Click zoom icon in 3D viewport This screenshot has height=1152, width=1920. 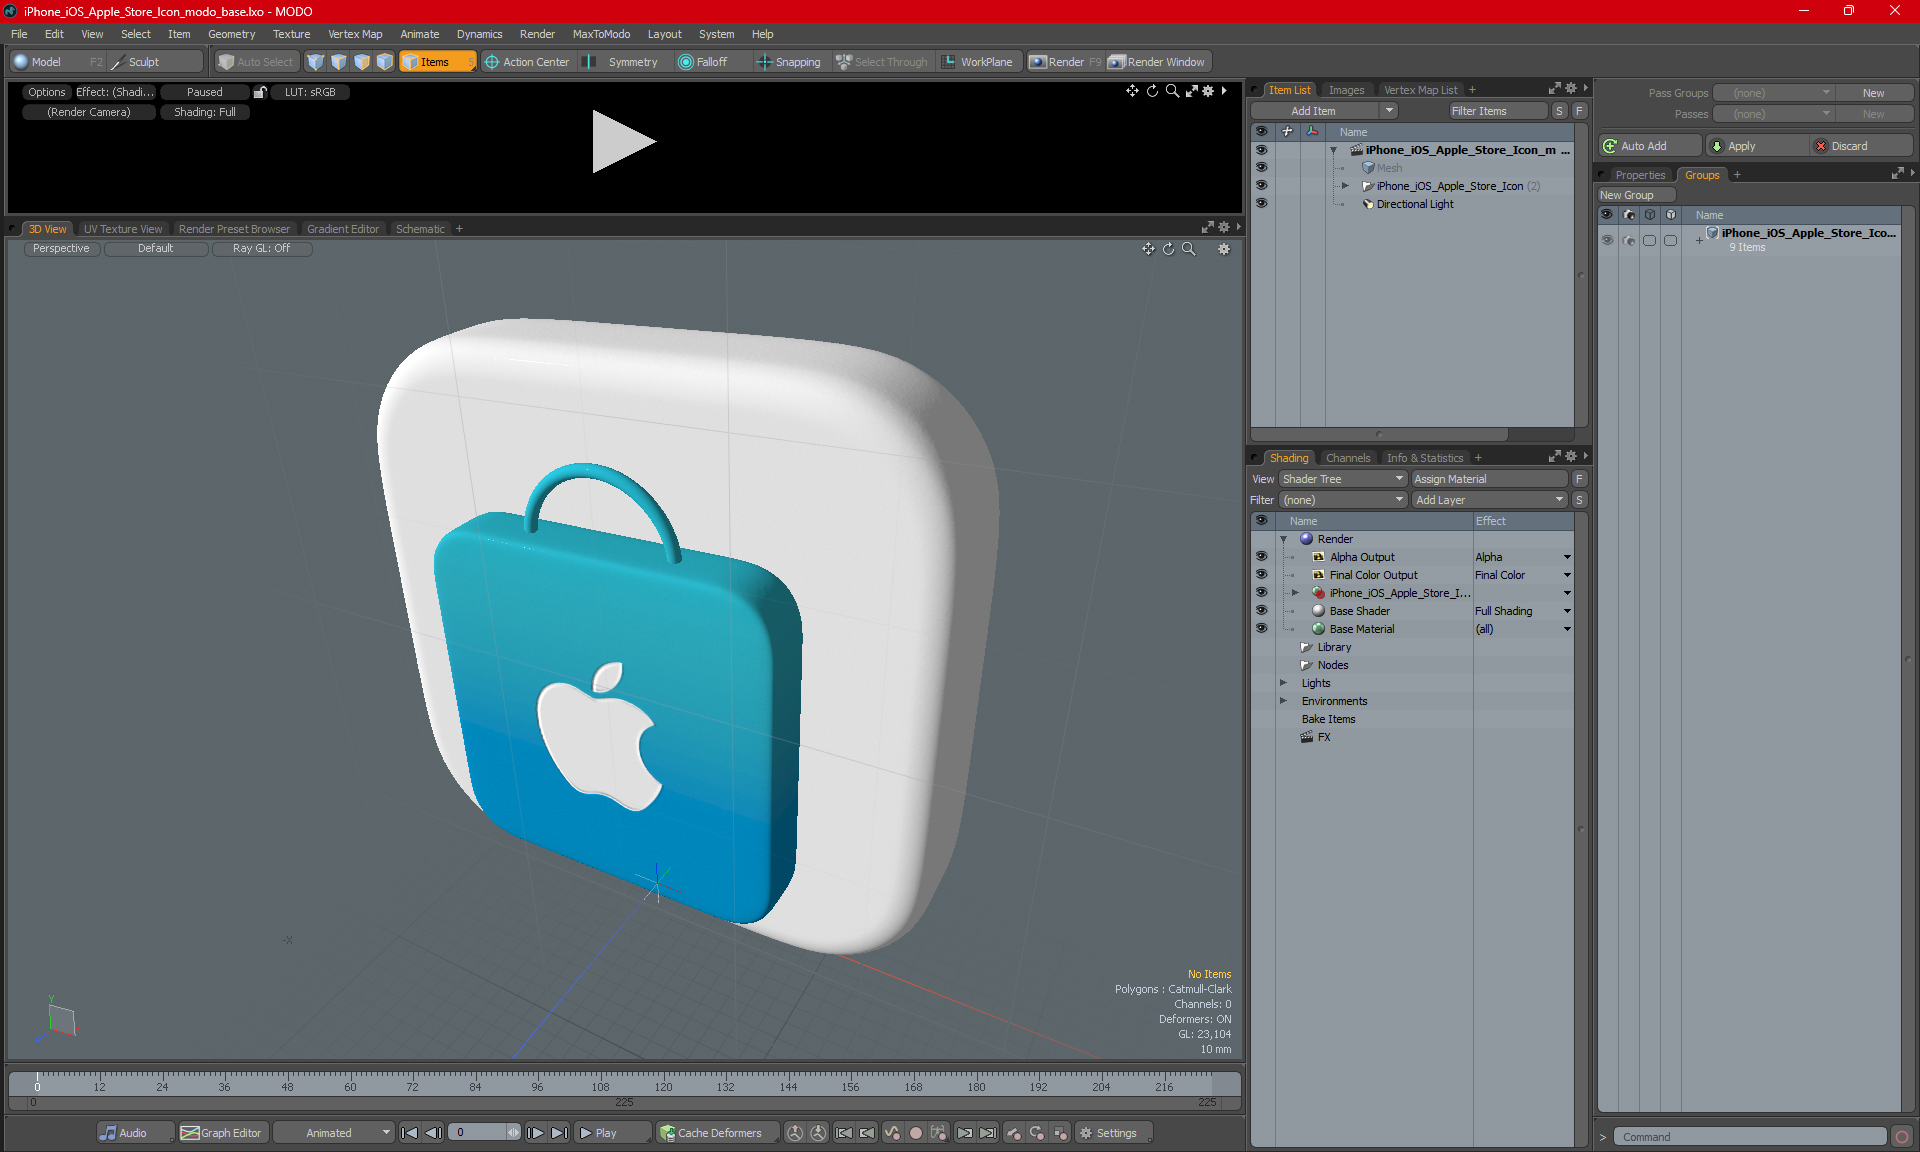(1188, 249)
